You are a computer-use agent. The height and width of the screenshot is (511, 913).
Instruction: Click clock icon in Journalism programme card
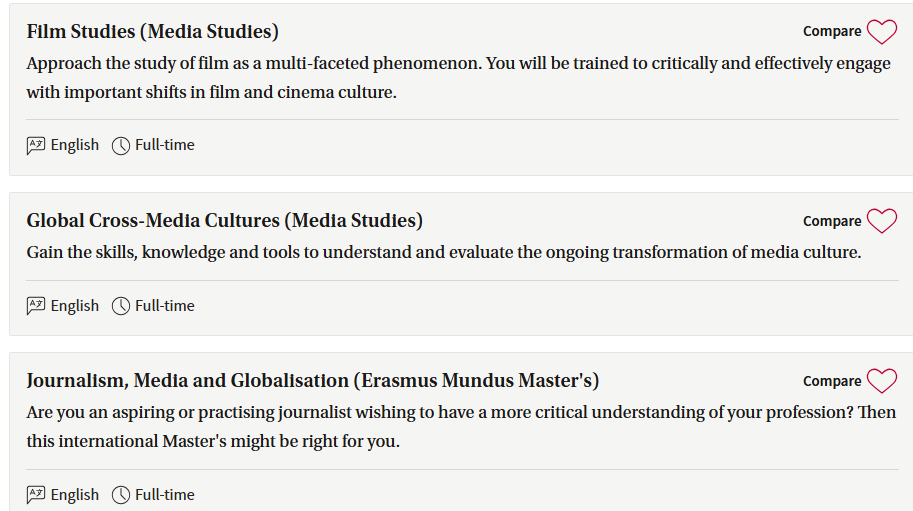coord(121,495)
